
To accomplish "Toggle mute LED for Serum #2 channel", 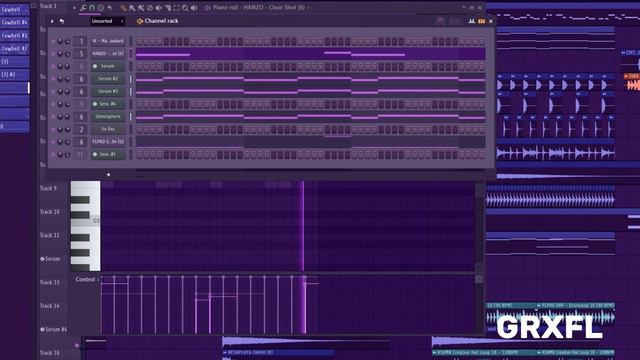I will [x=53, y=79].
